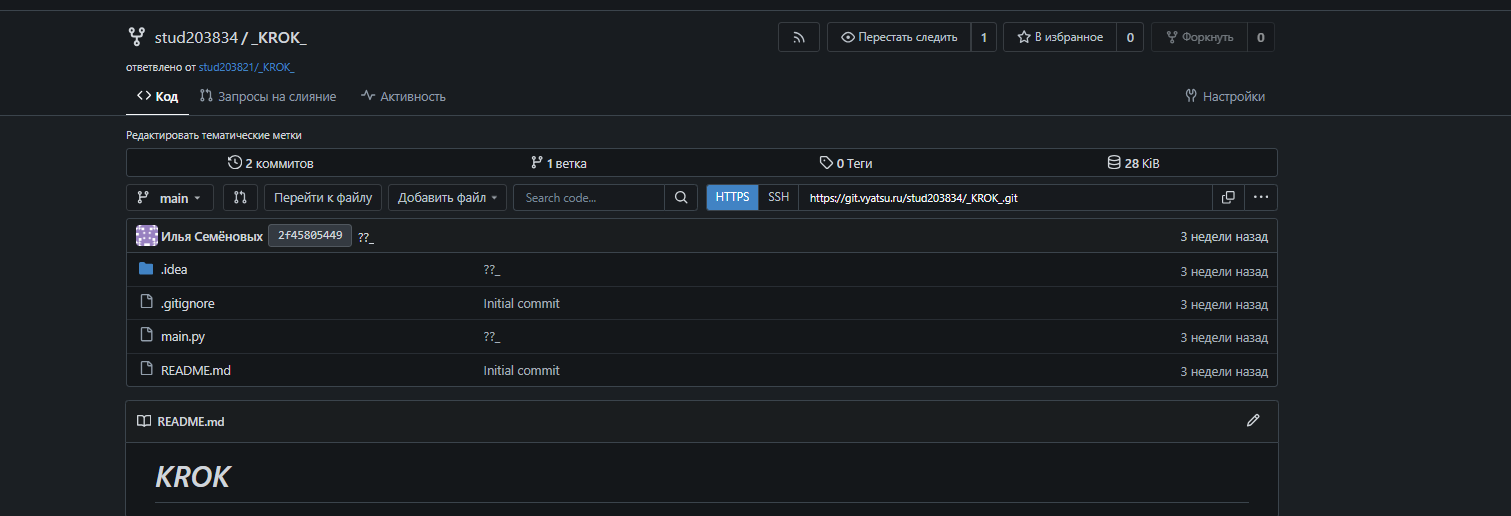The width and height of the screenshot is (1511, 516).
Task: Star the repo with В избранное
Action: click(x=1060, y=37)
